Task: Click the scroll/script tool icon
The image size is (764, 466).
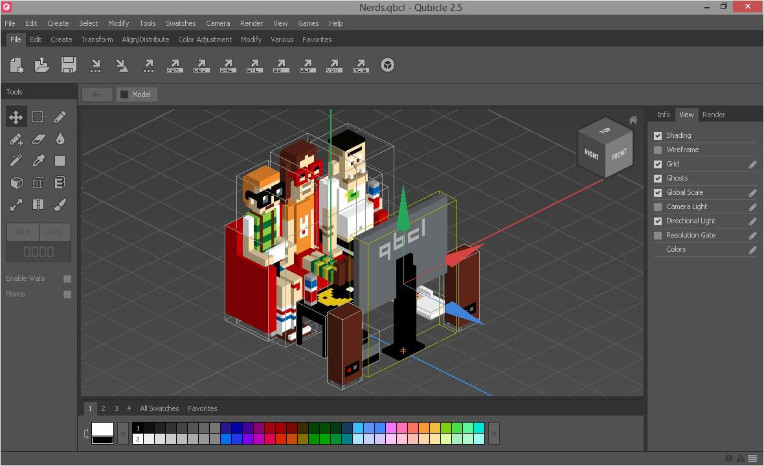Action: (60, 183)
